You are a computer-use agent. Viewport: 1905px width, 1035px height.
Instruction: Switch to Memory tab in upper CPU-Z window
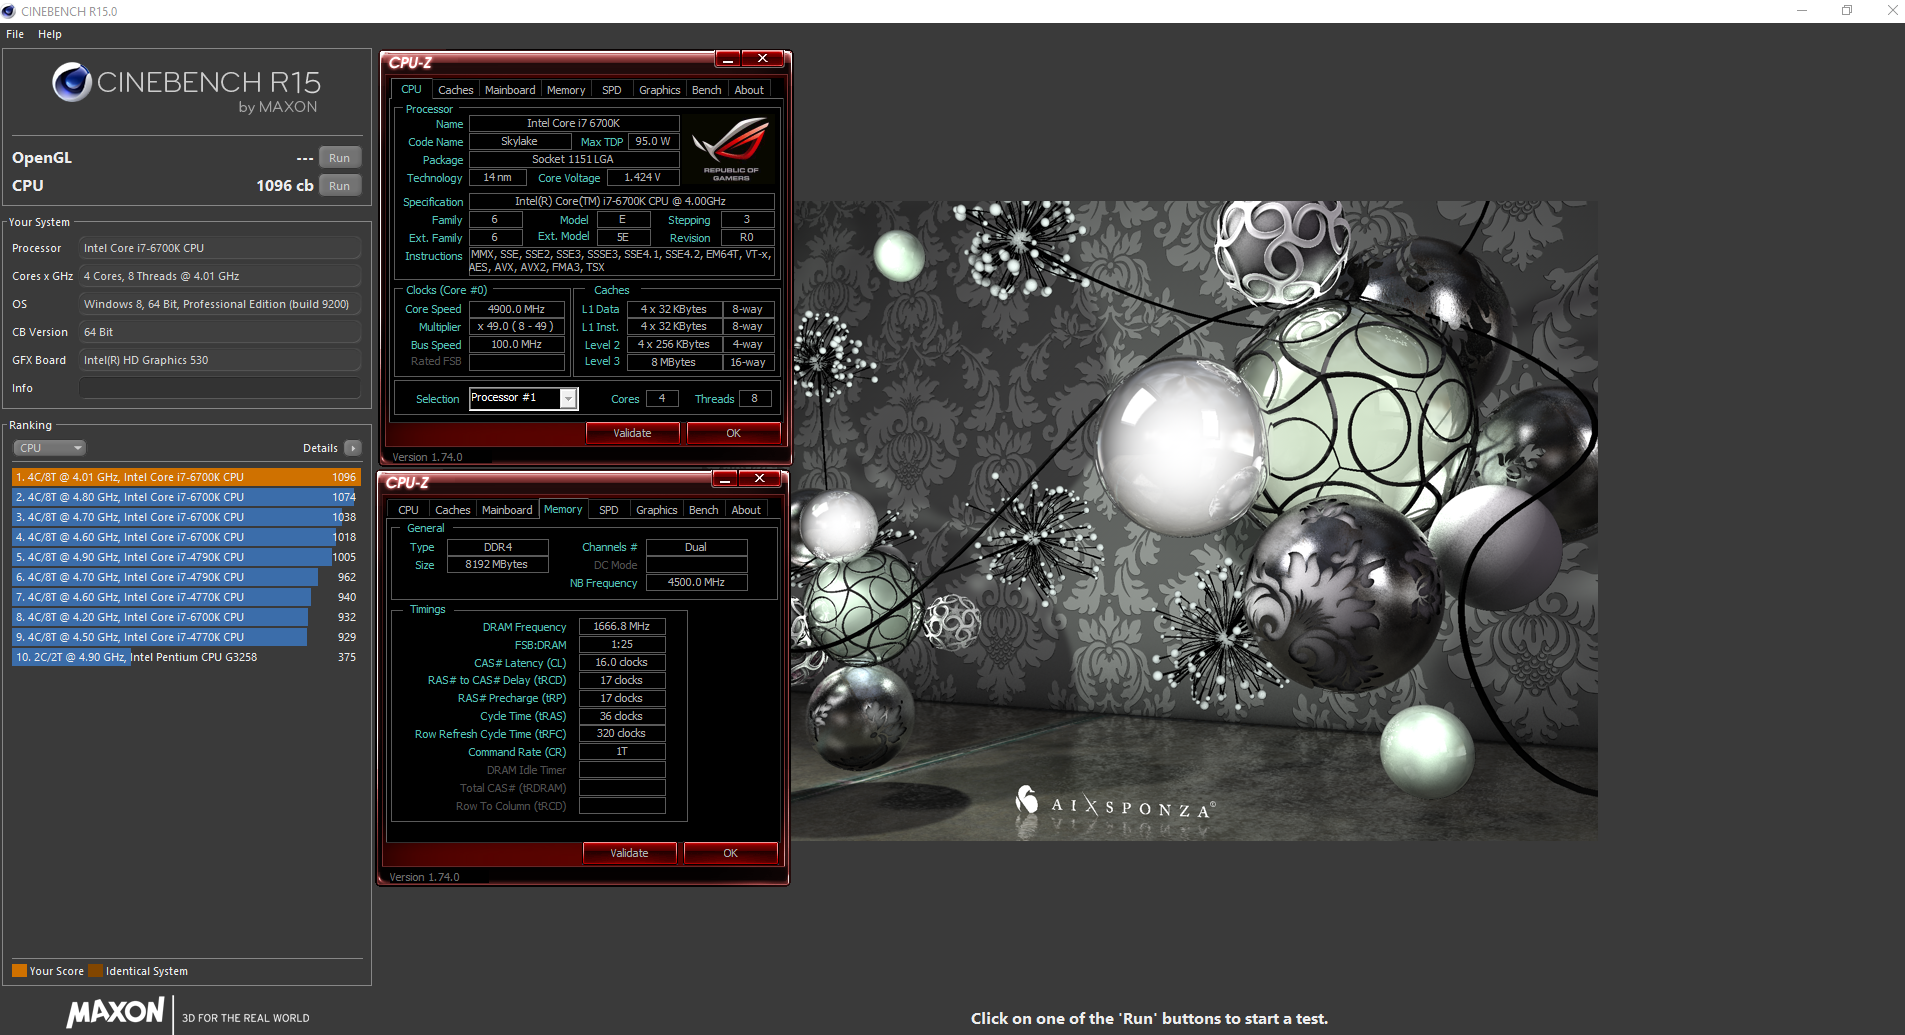point(566,90)
